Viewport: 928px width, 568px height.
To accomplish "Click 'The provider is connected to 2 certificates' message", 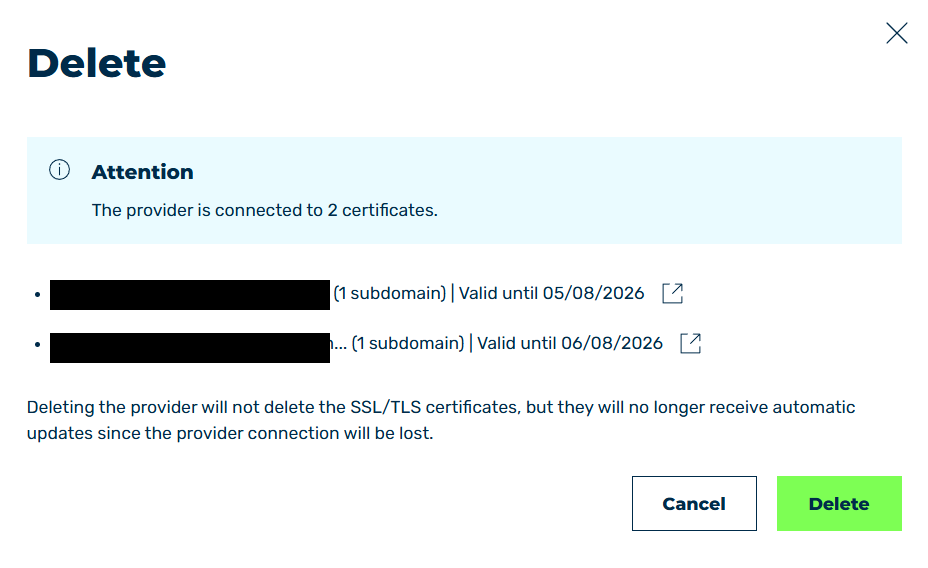I will tap(265, 211).
